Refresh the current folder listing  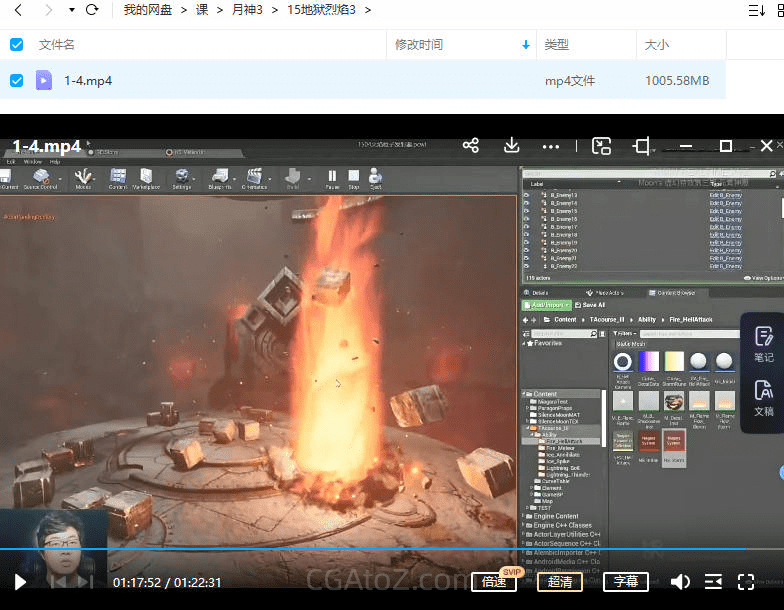[x=92, y=10]
